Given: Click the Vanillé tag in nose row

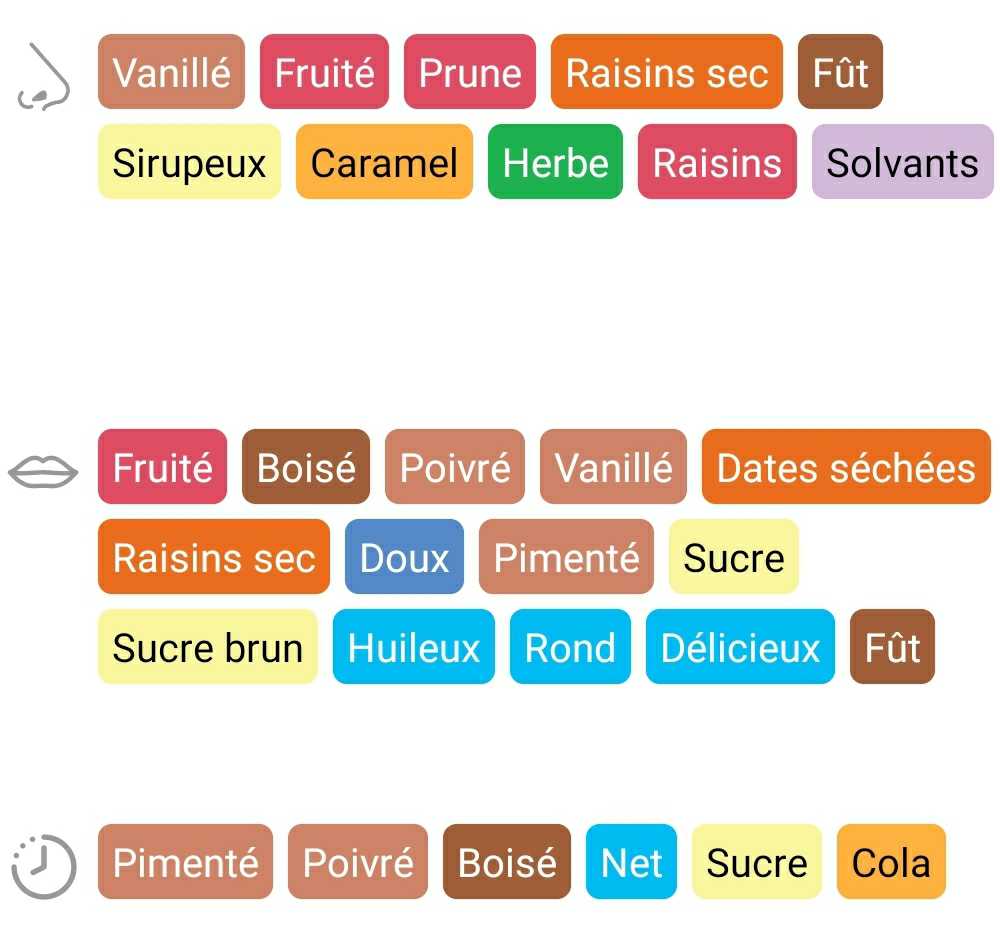Looking at the screenshot, I should tap(171, 72).
